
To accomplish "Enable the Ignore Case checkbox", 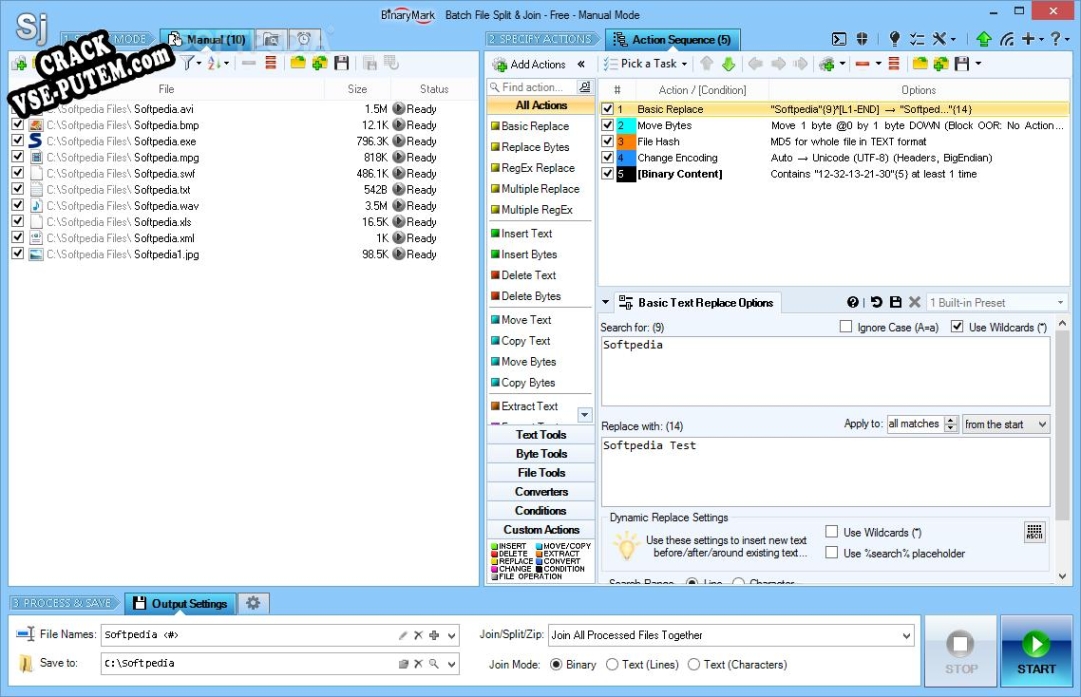I will (846, 327).
